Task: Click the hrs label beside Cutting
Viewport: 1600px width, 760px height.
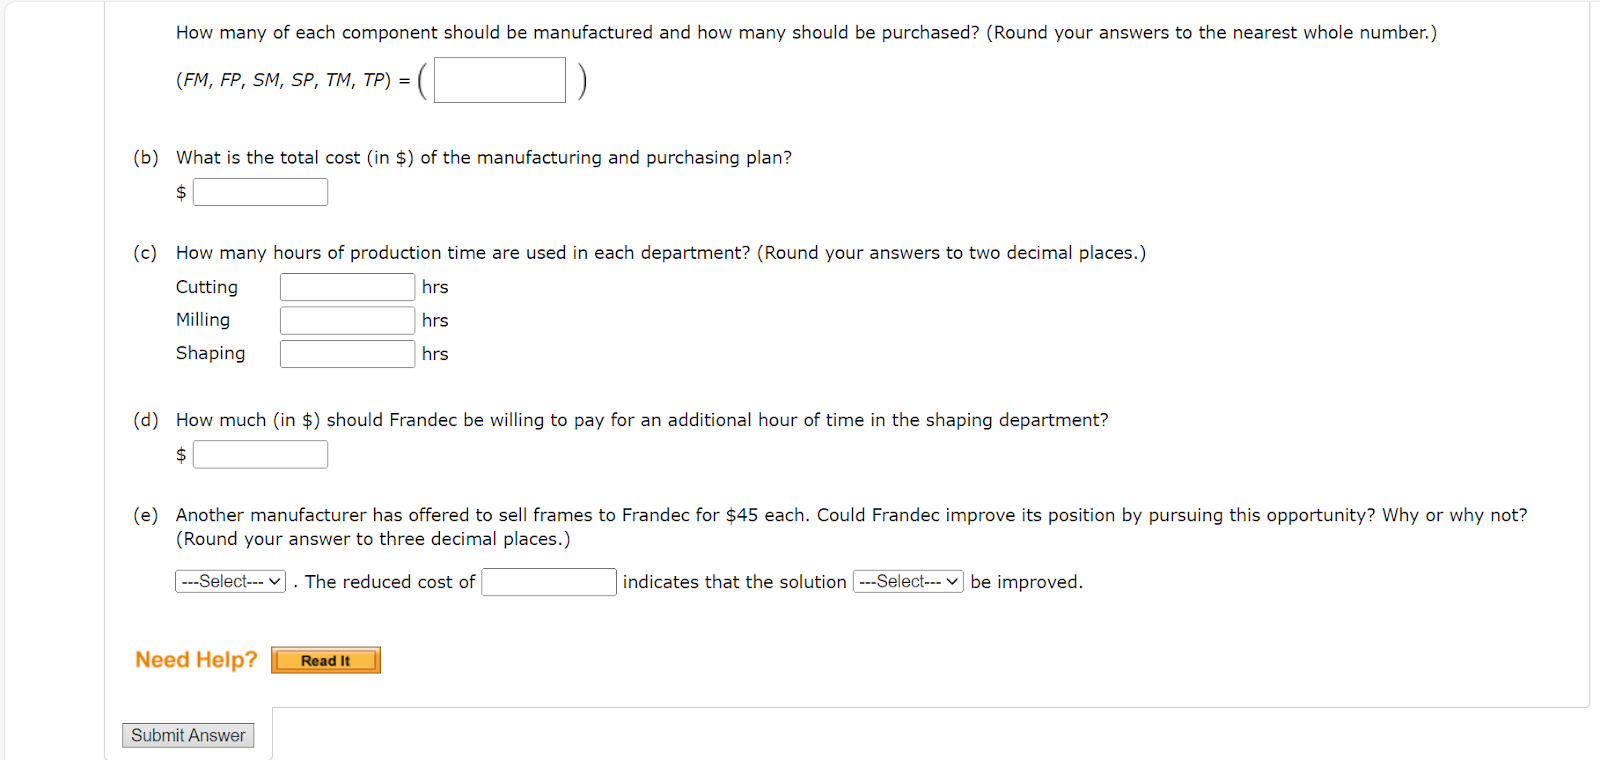Action: coord(434,287)
